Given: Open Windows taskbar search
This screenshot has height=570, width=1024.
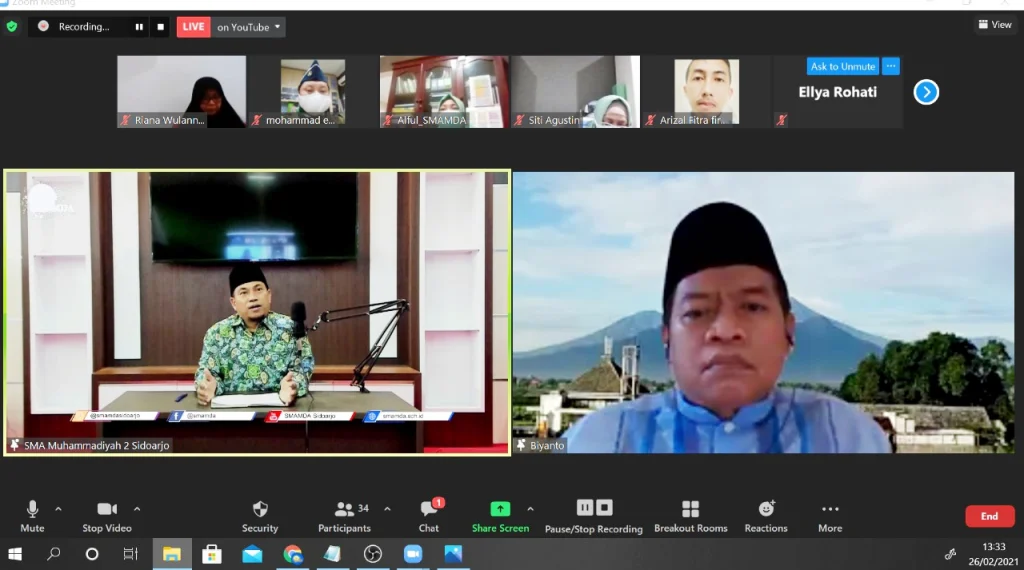Looking at the screenshot, I should pyautogui.click(x=54, y=554).
